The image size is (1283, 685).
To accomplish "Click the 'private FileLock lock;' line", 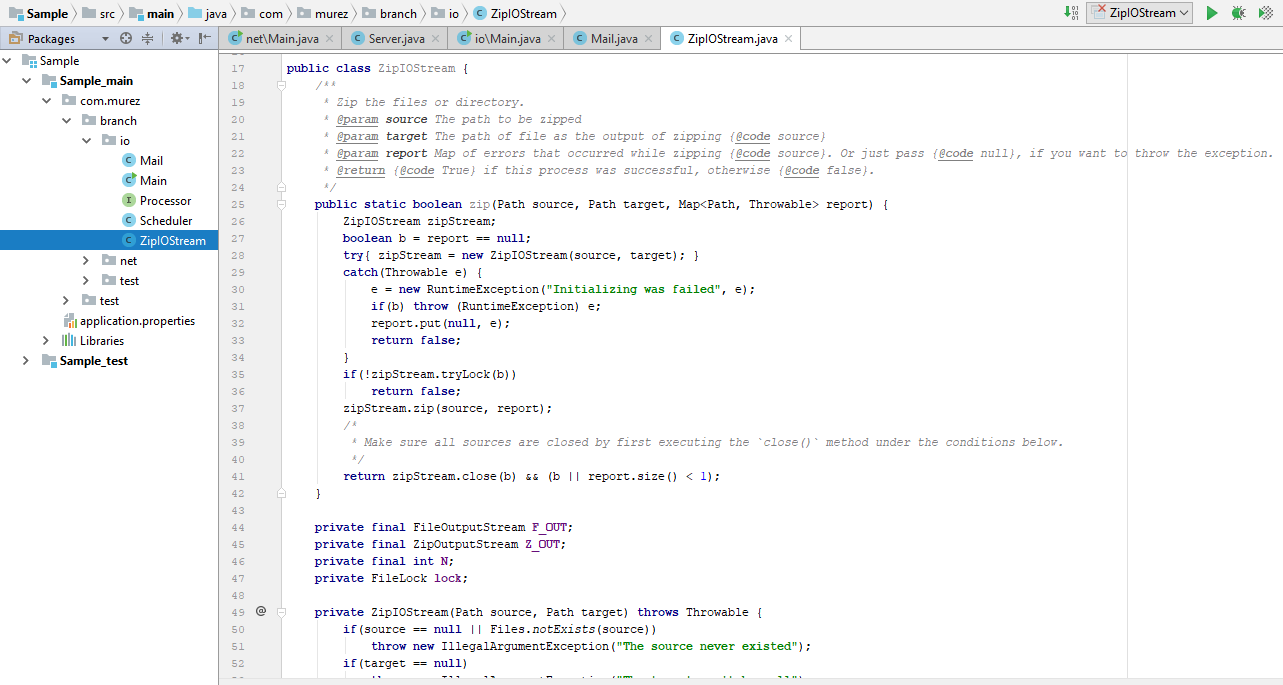I will click(391, 578).
